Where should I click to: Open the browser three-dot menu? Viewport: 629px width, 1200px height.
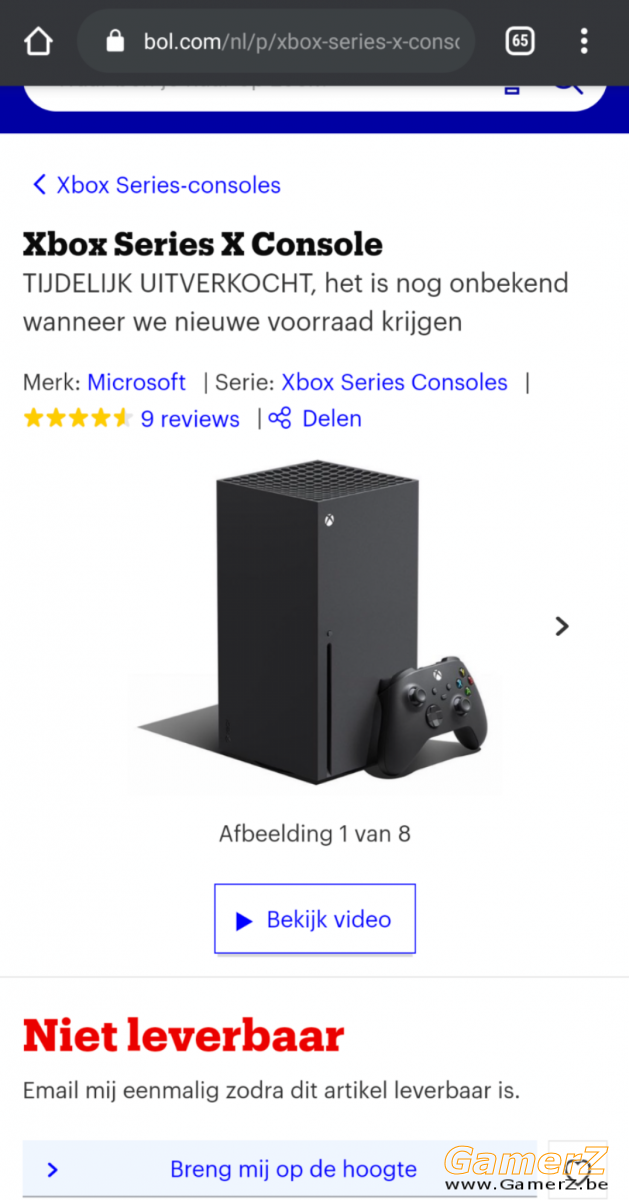(584, 41)
